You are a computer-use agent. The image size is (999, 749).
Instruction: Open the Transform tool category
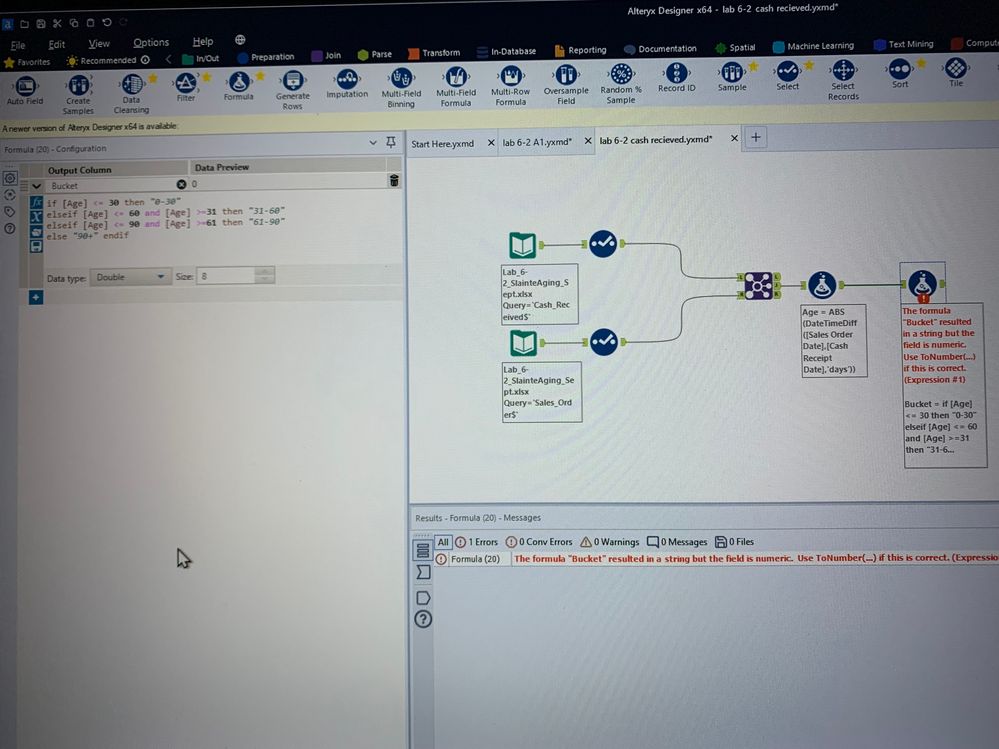[x=434, y=53]
